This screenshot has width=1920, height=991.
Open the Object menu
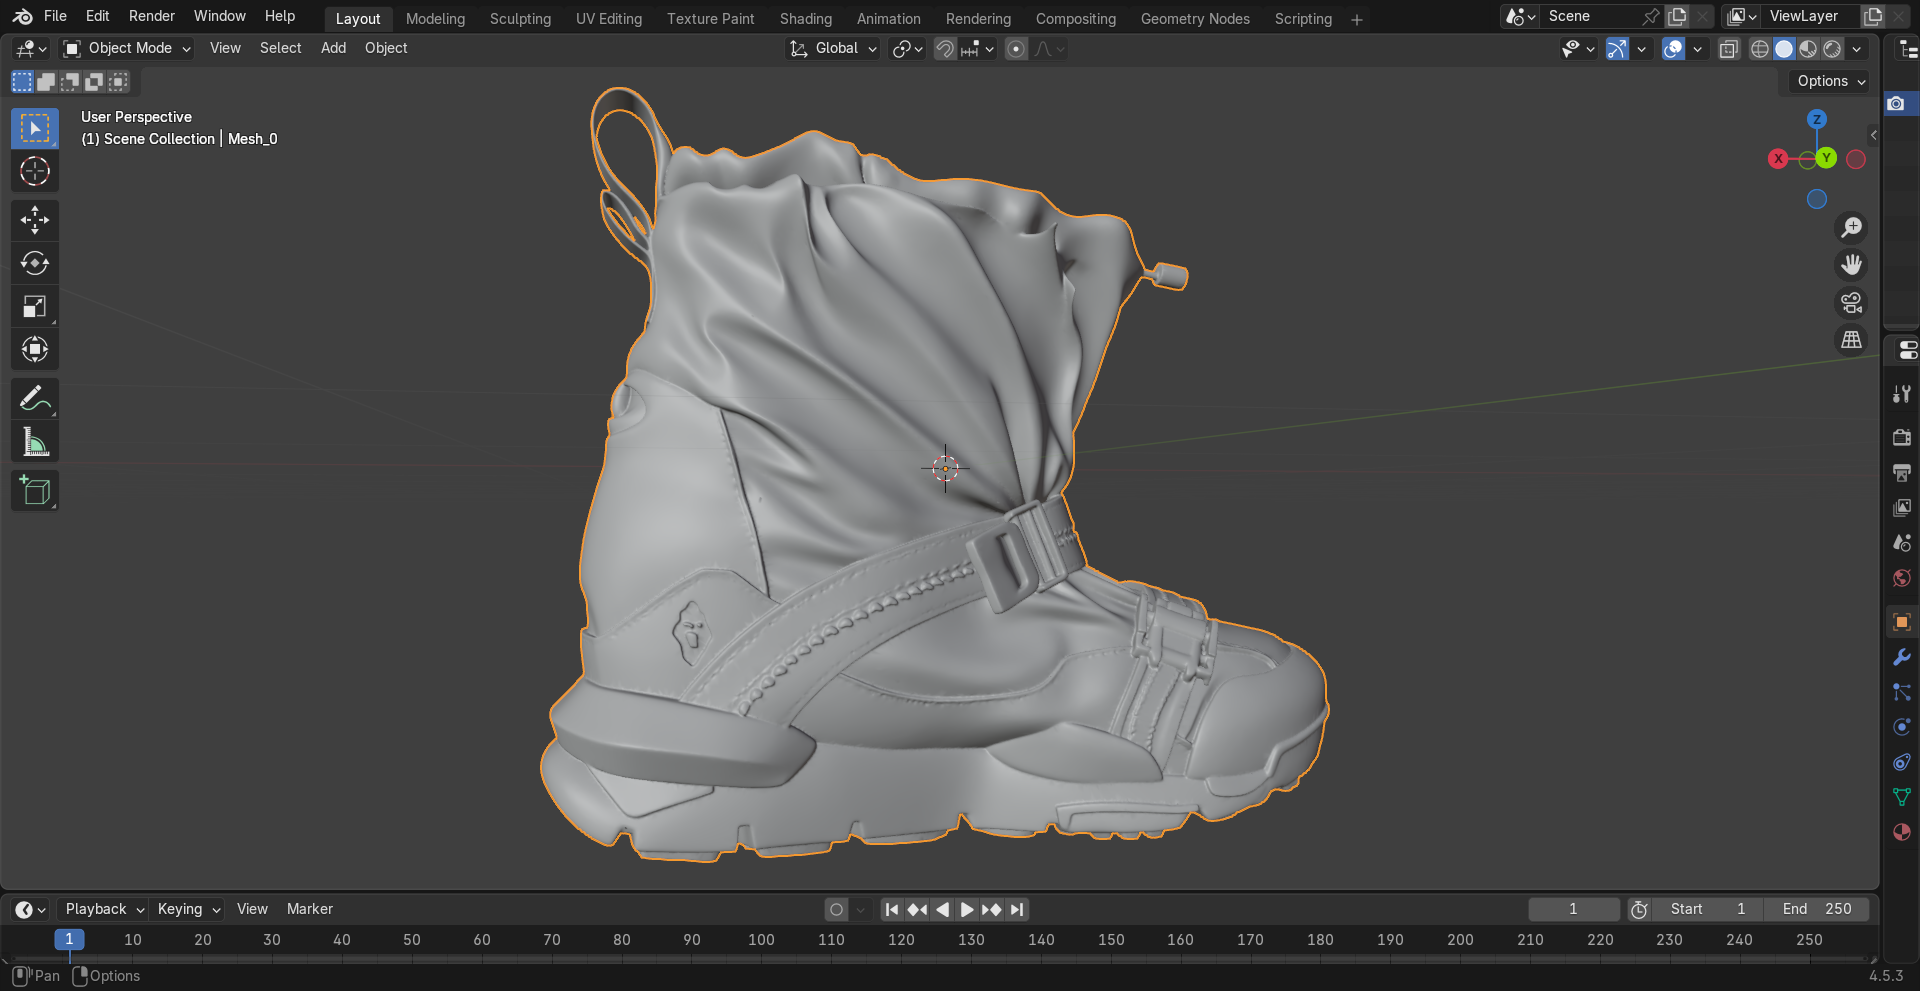coord(386,47)
